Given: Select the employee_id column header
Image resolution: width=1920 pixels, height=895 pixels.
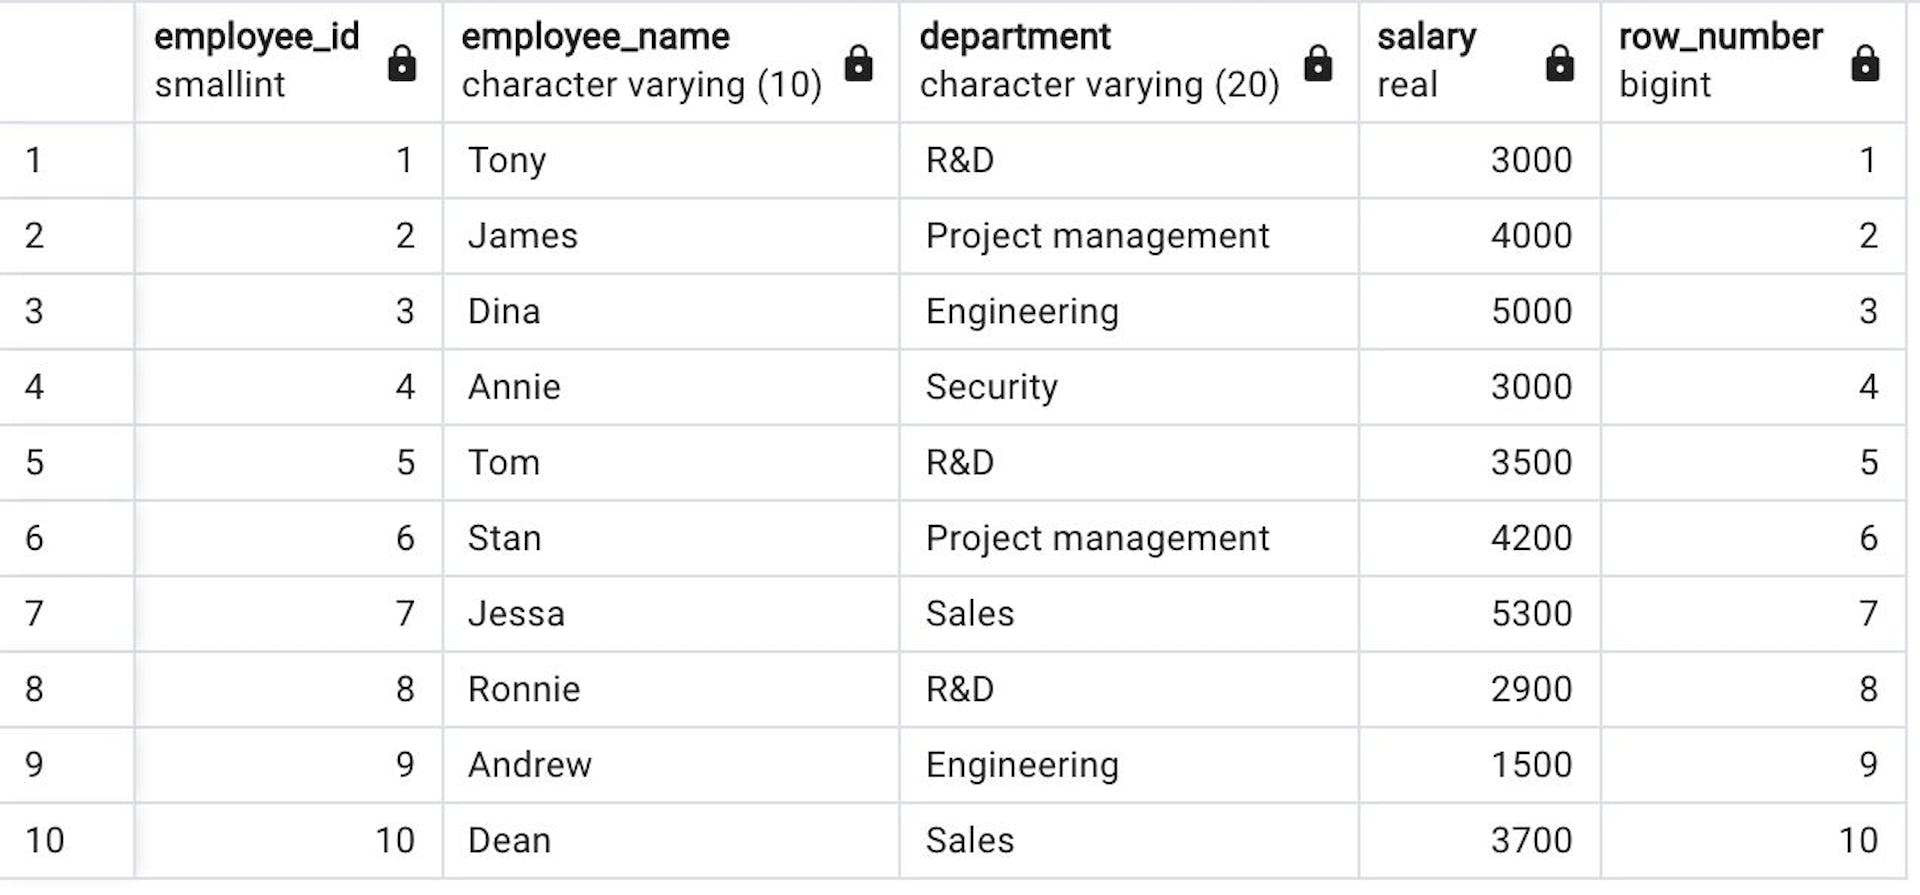Looking at the screenshot, I should point(255,37).
